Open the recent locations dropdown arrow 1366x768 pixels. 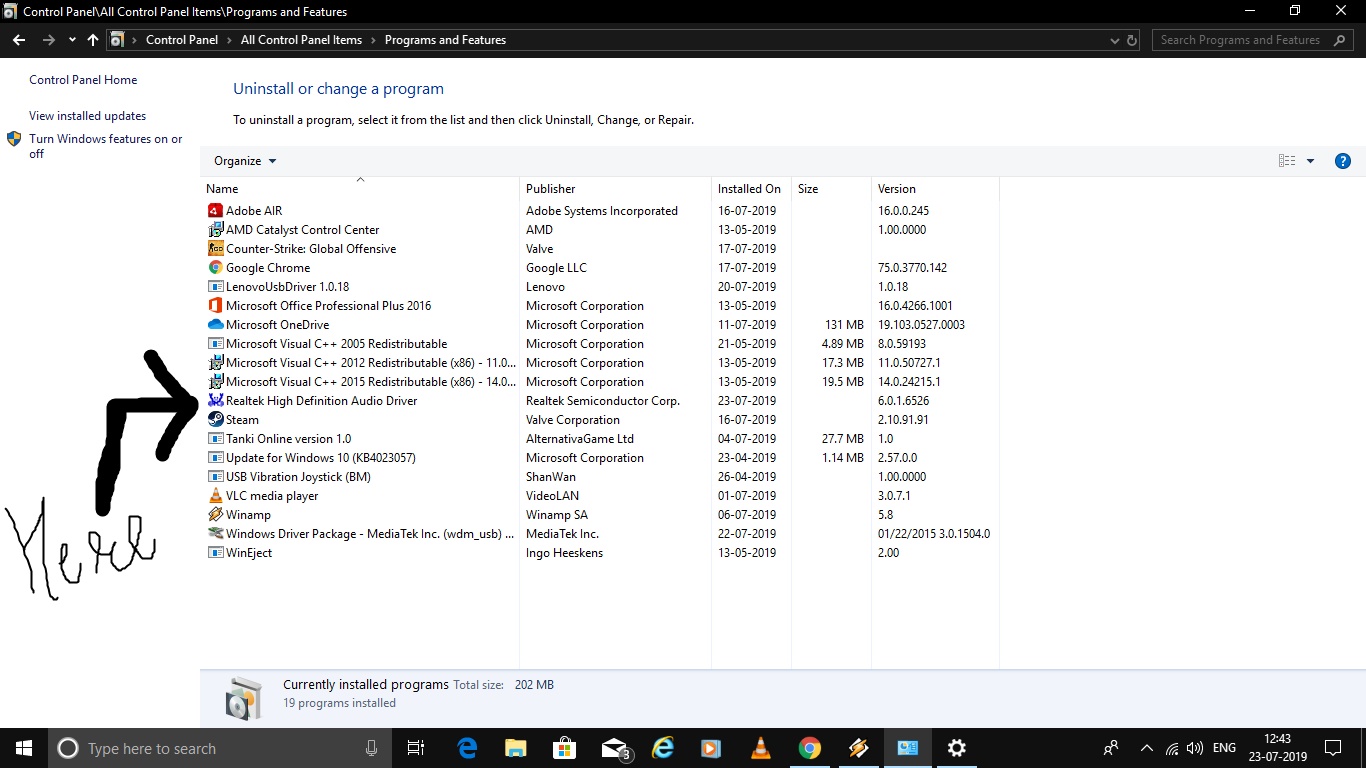[x=72, y=40]
